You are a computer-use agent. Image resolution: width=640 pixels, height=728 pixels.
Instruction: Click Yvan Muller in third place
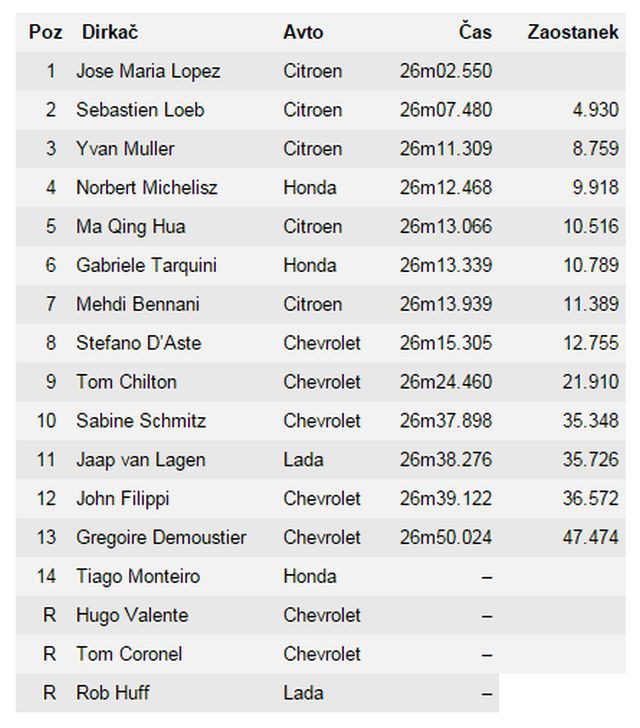(x=125, y=149)
